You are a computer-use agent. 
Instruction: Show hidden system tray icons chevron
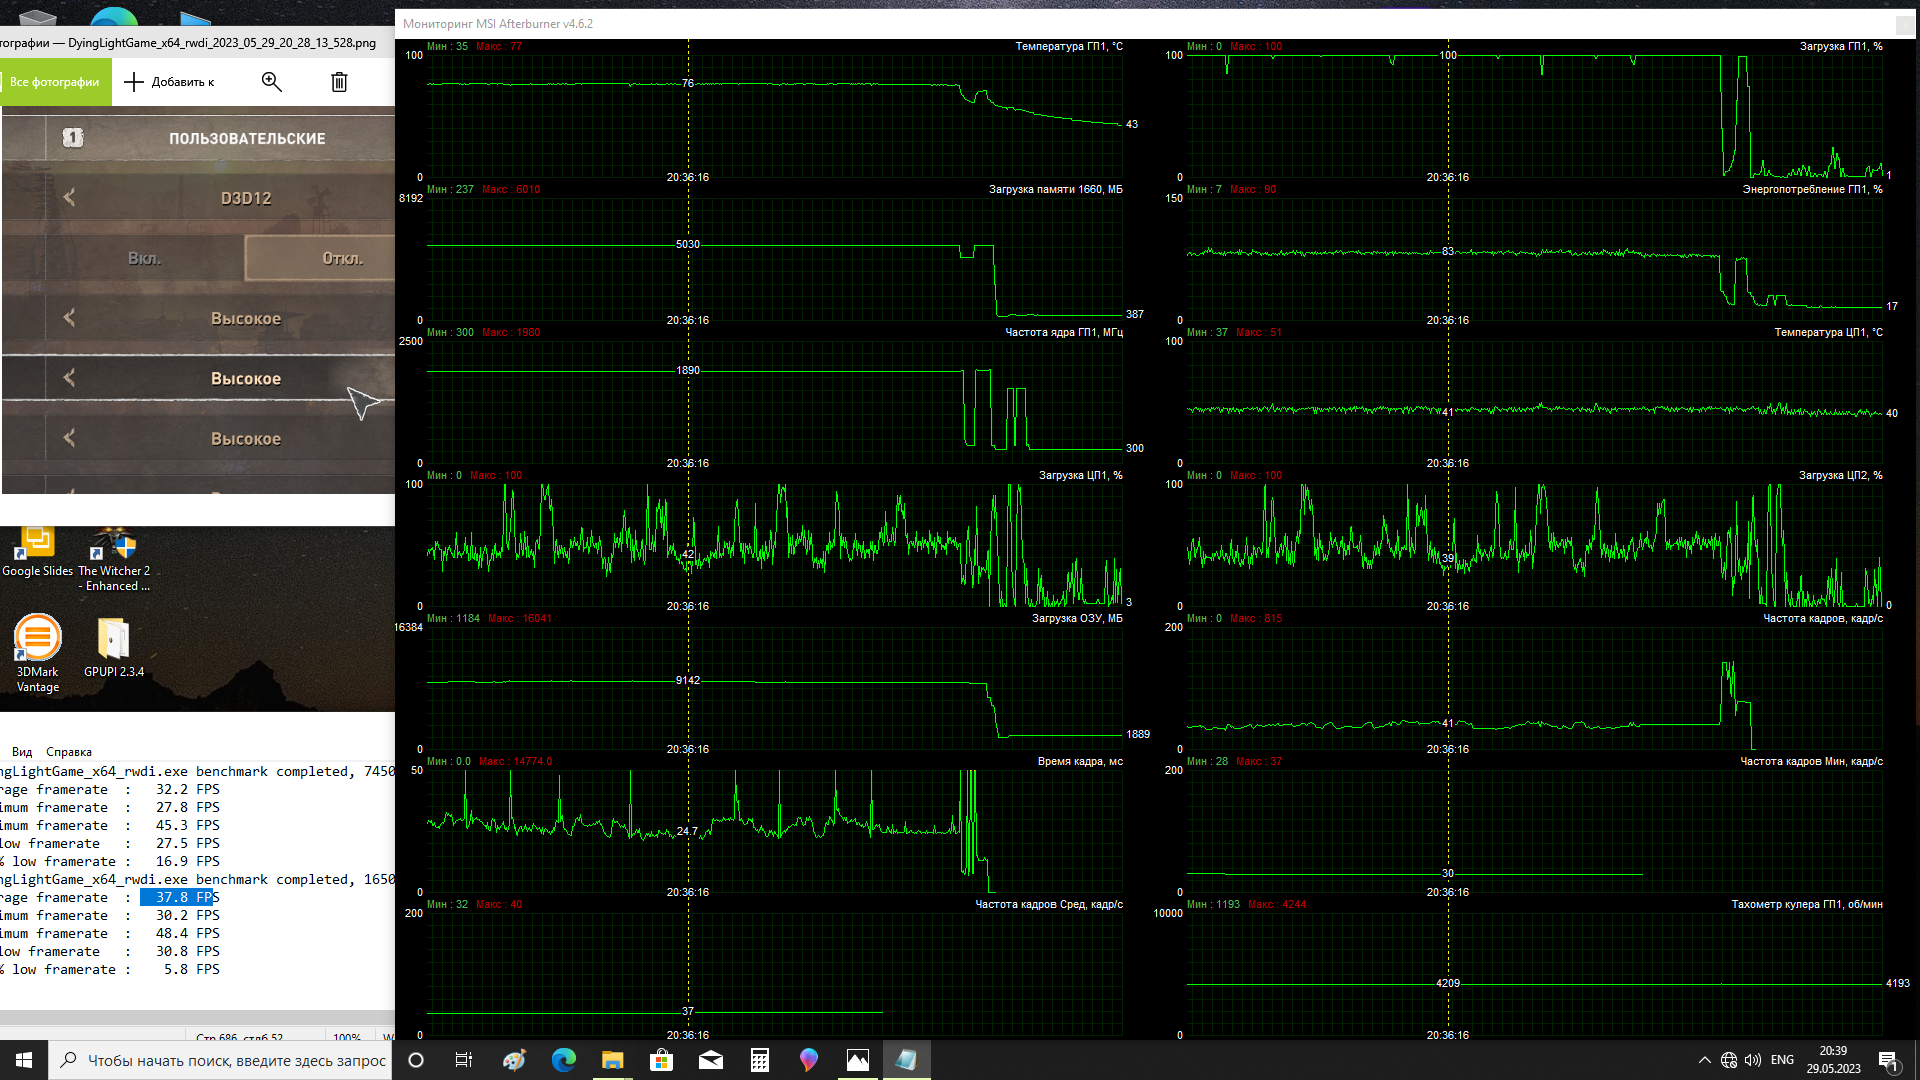(1705, 1060)
